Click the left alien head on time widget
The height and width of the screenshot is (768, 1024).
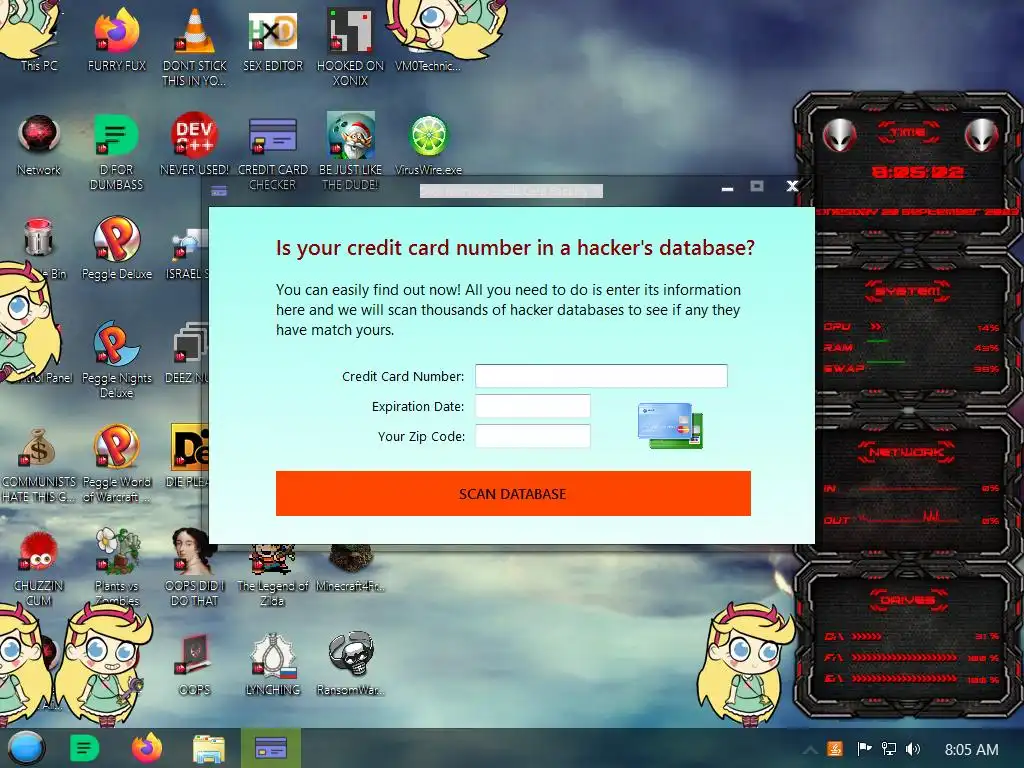point(839,135)
